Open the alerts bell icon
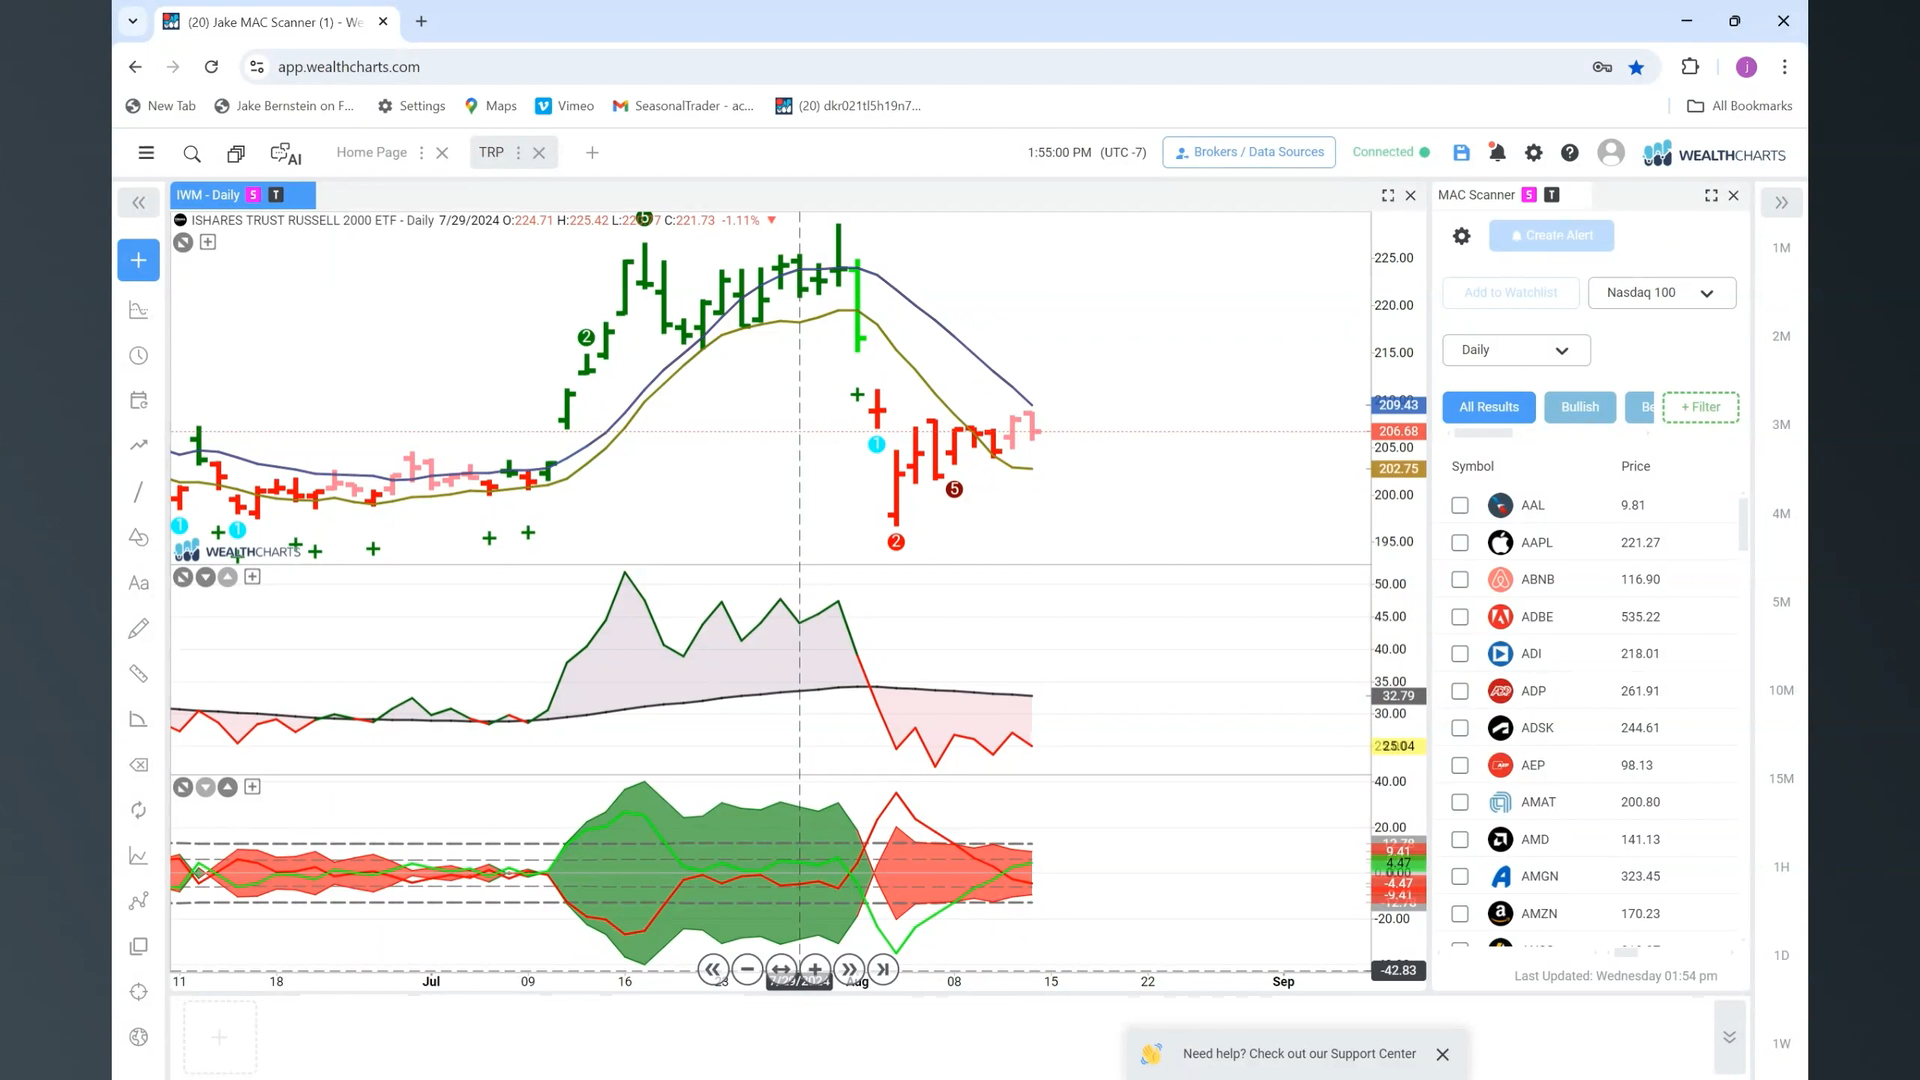 point(1497,153)
